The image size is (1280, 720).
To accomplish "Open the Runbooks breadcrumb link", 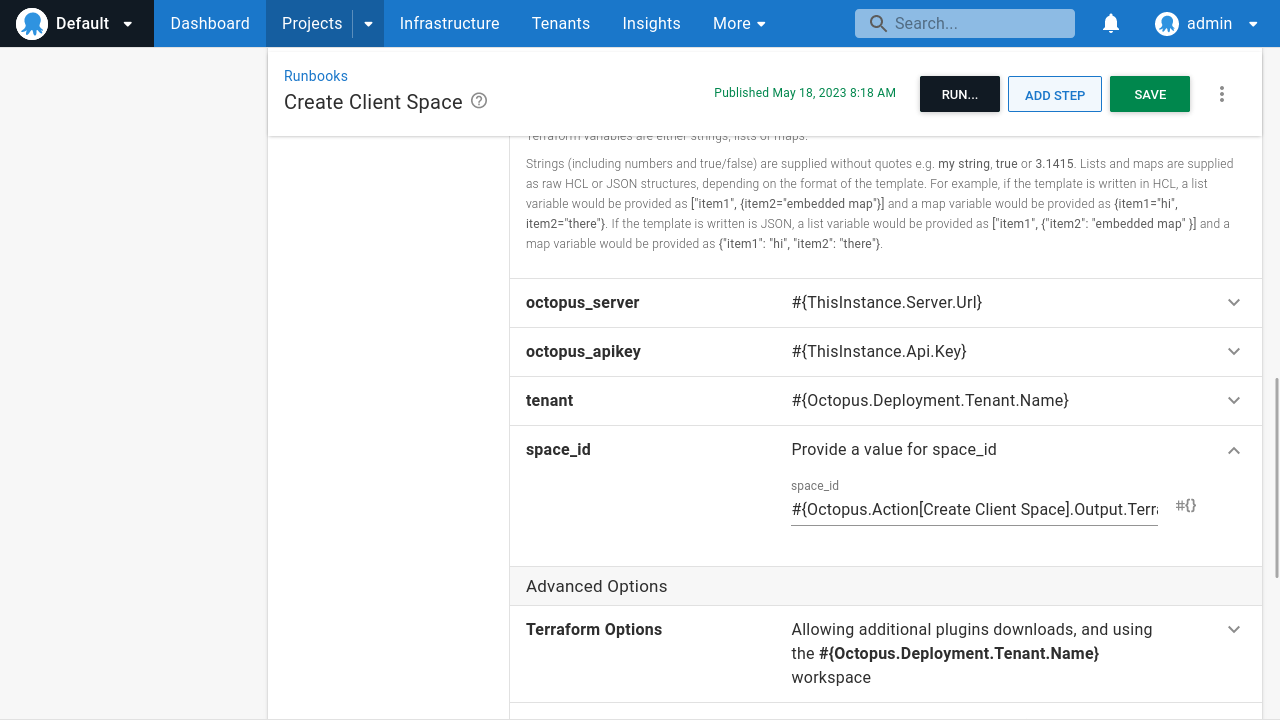I will 315,76.
